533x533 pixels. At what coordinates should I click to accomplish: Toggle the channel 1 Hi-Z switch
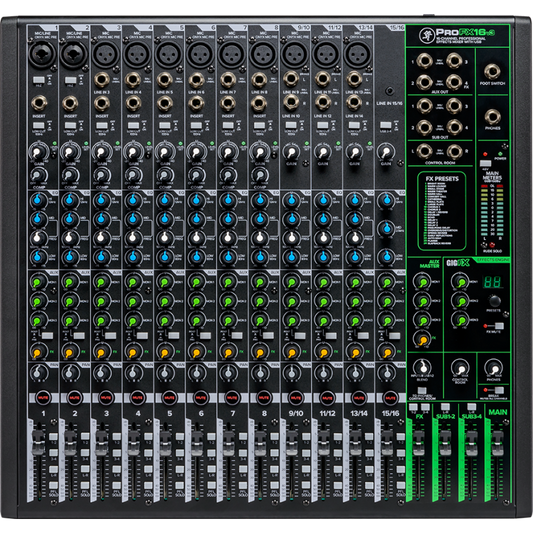click(39, 80)
